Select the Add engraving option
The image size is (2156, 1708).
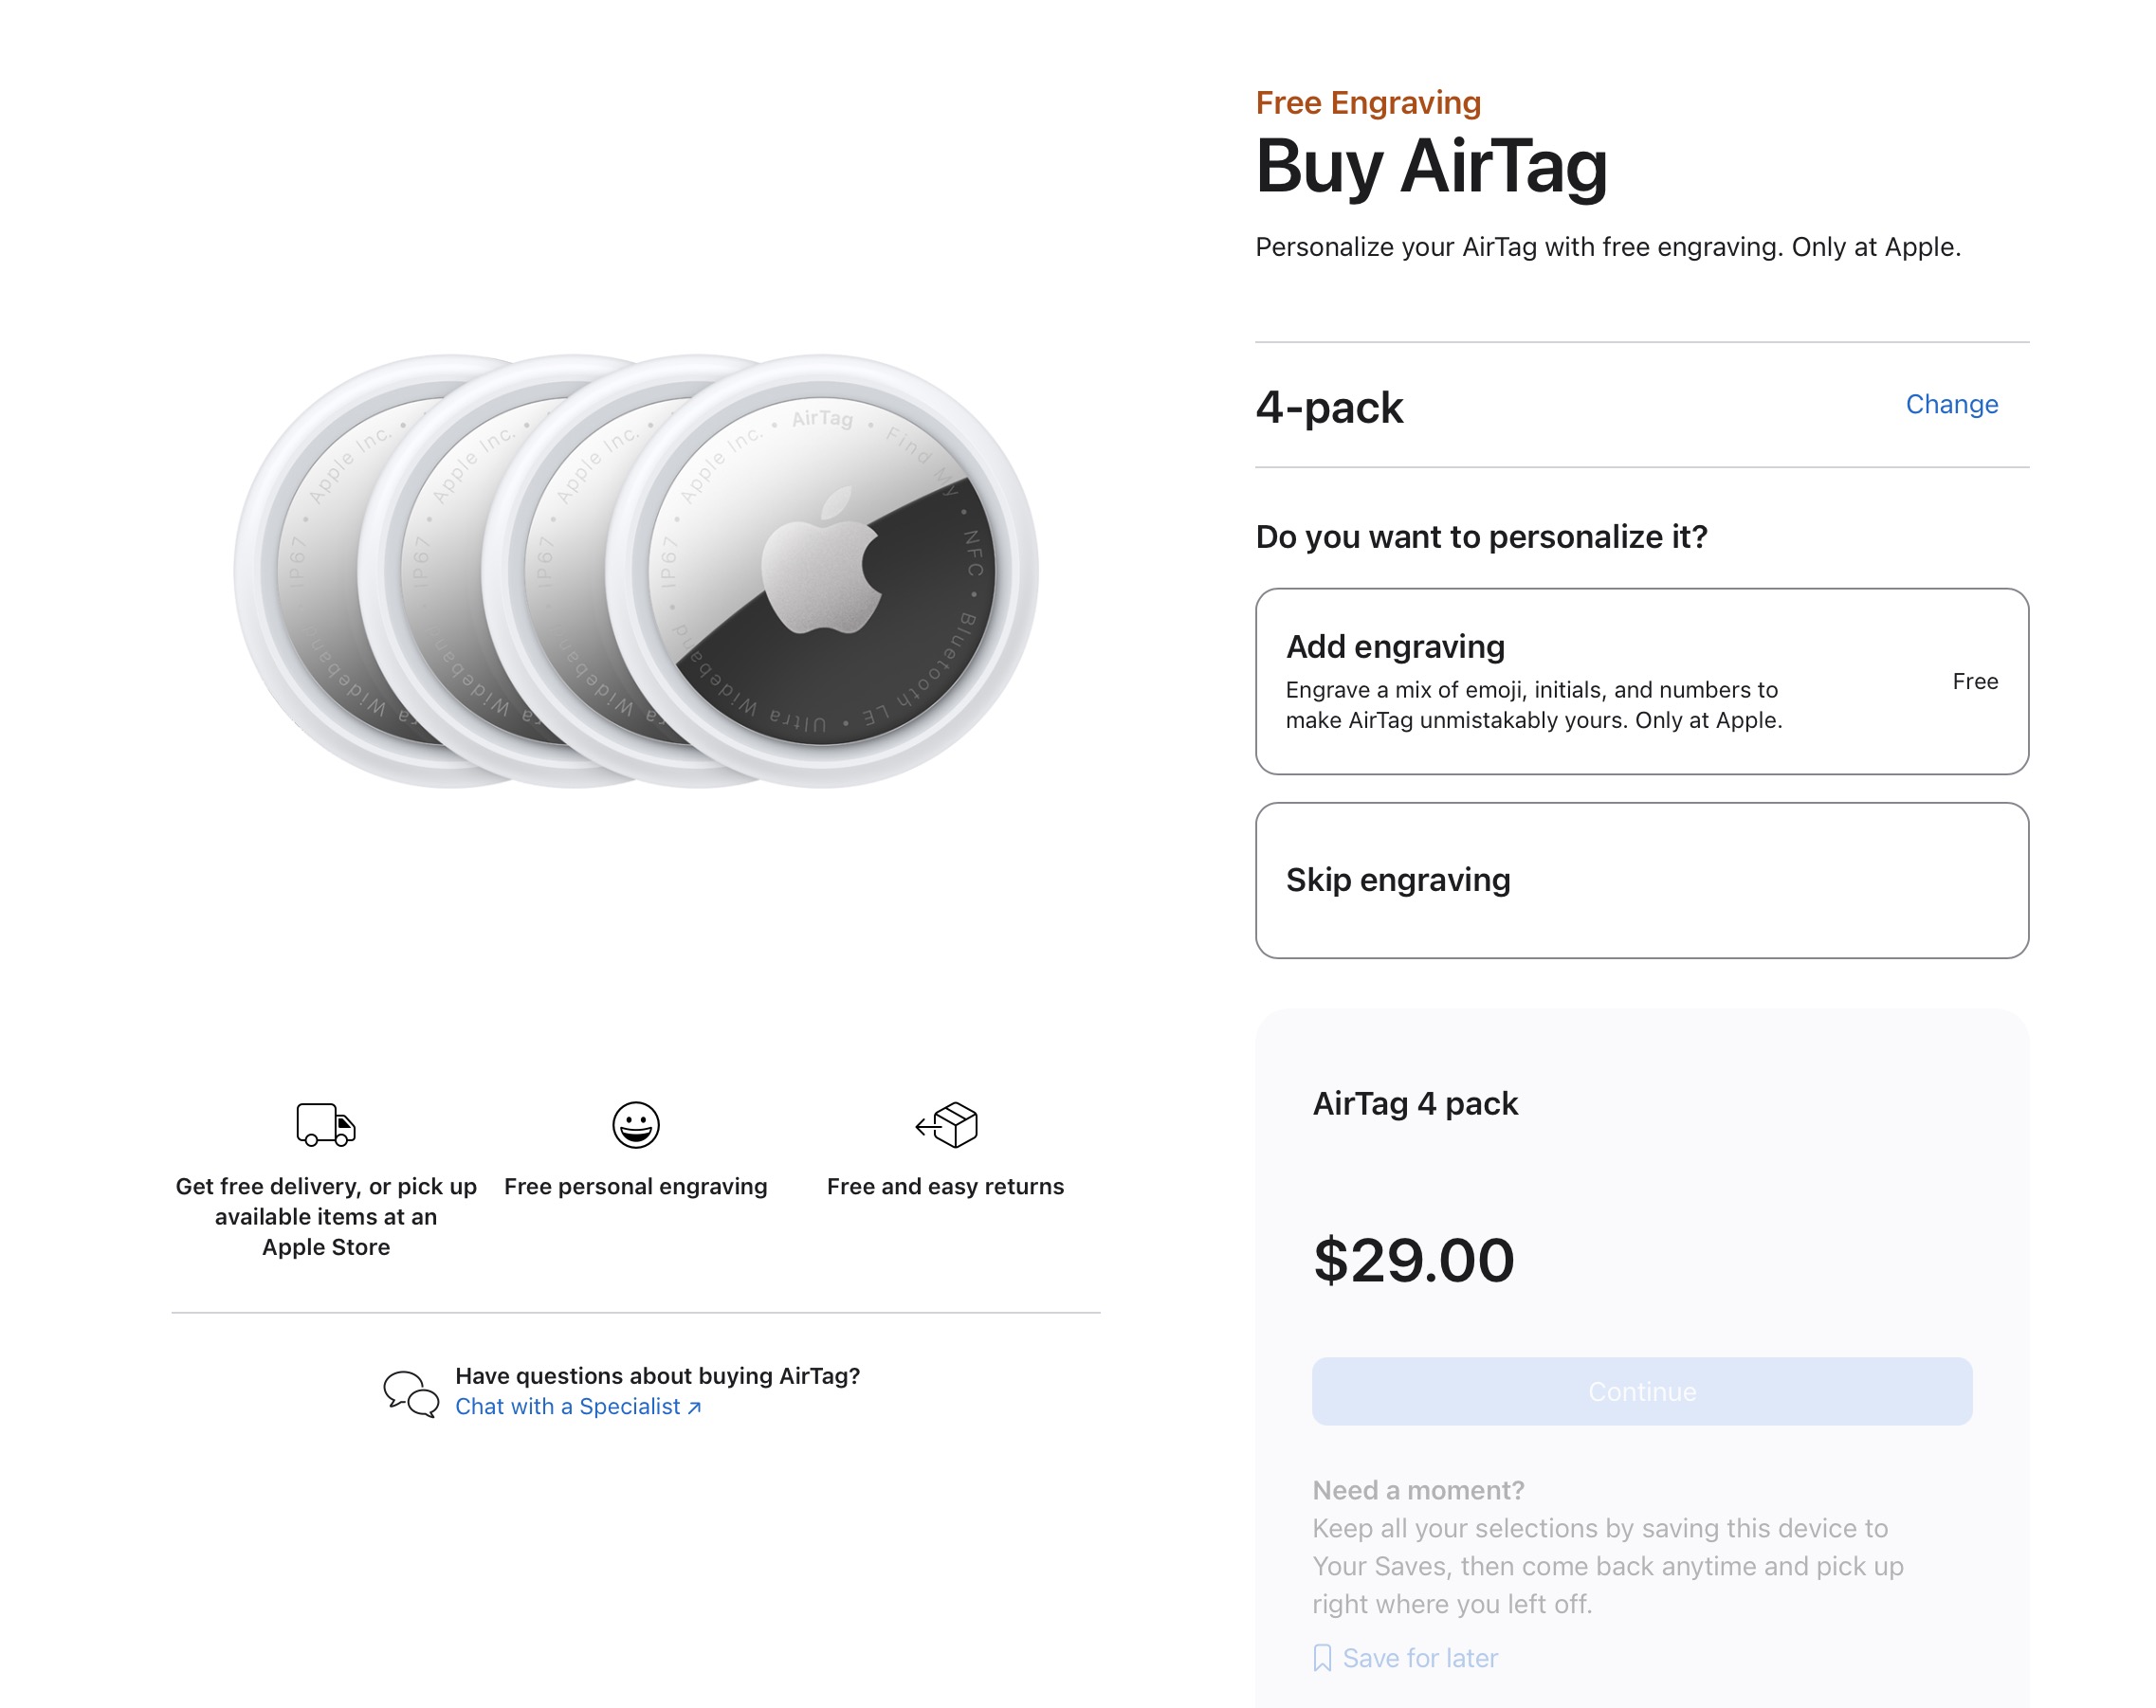pos(1641,681)
